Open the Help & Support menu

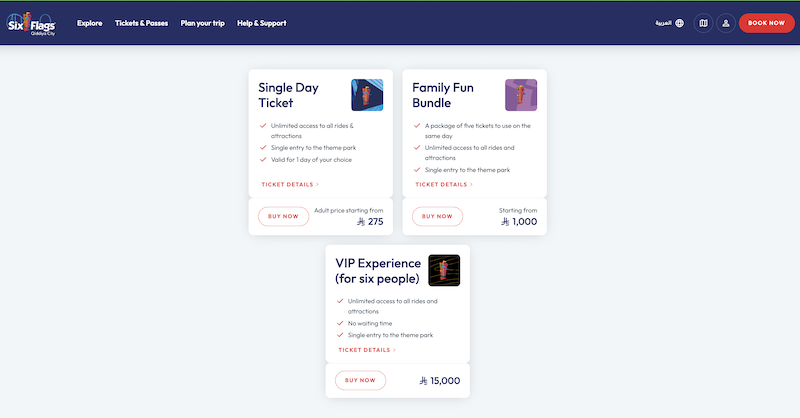pos(262,23)
